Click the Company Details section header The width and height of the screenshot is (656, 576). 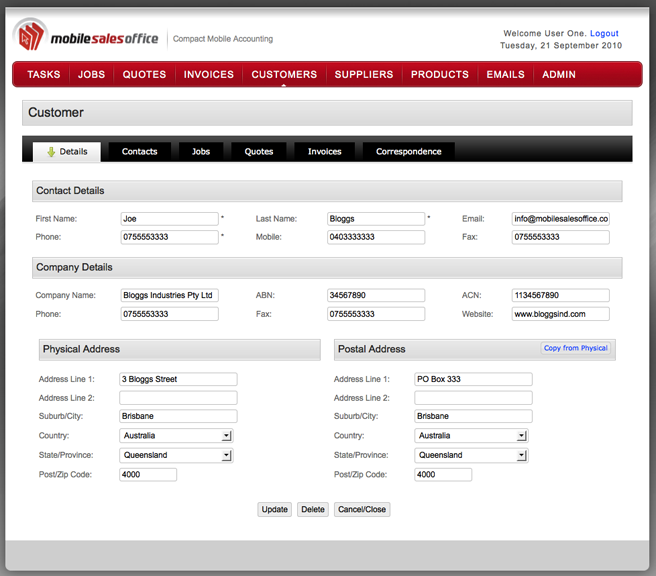pyautogui.click(x=327, y=268)
